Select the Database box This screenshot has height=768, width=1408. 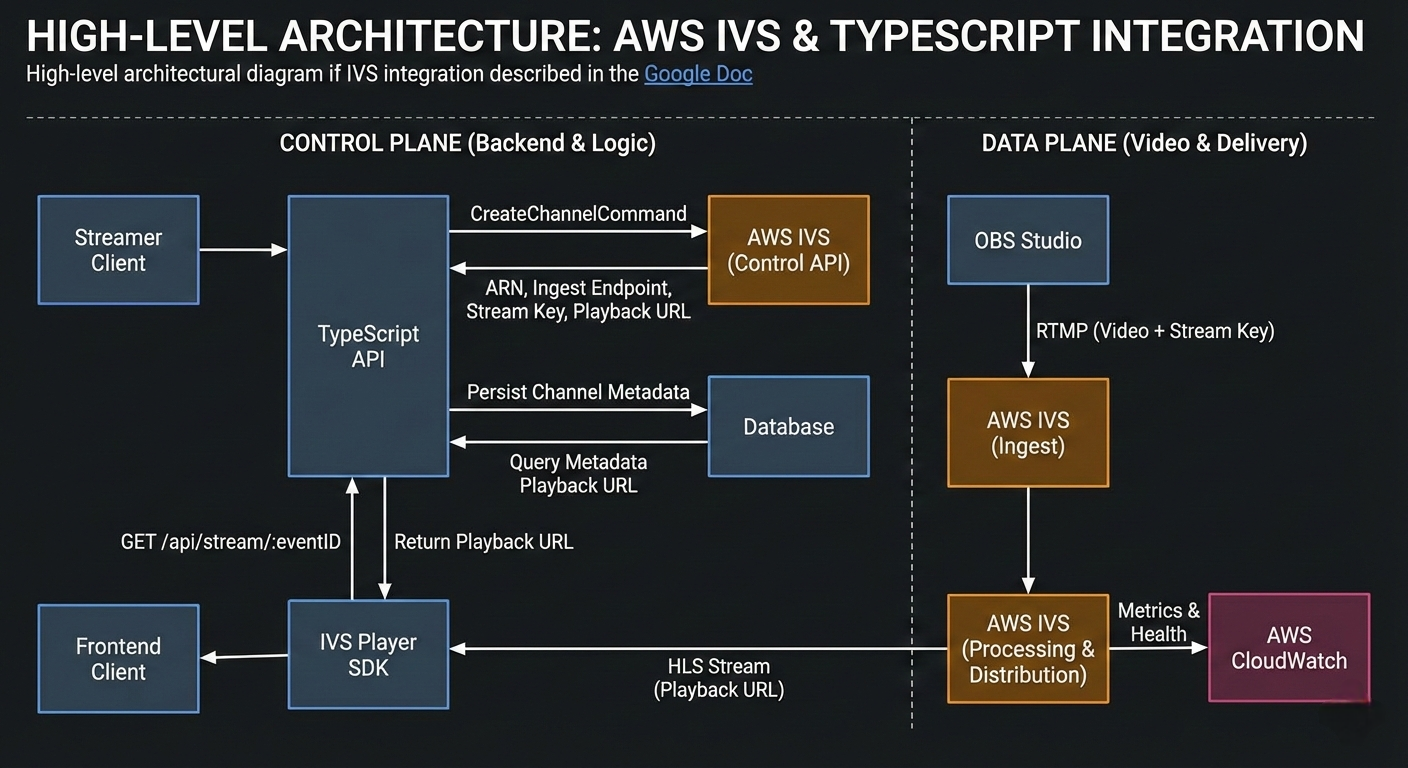point(789,427)
